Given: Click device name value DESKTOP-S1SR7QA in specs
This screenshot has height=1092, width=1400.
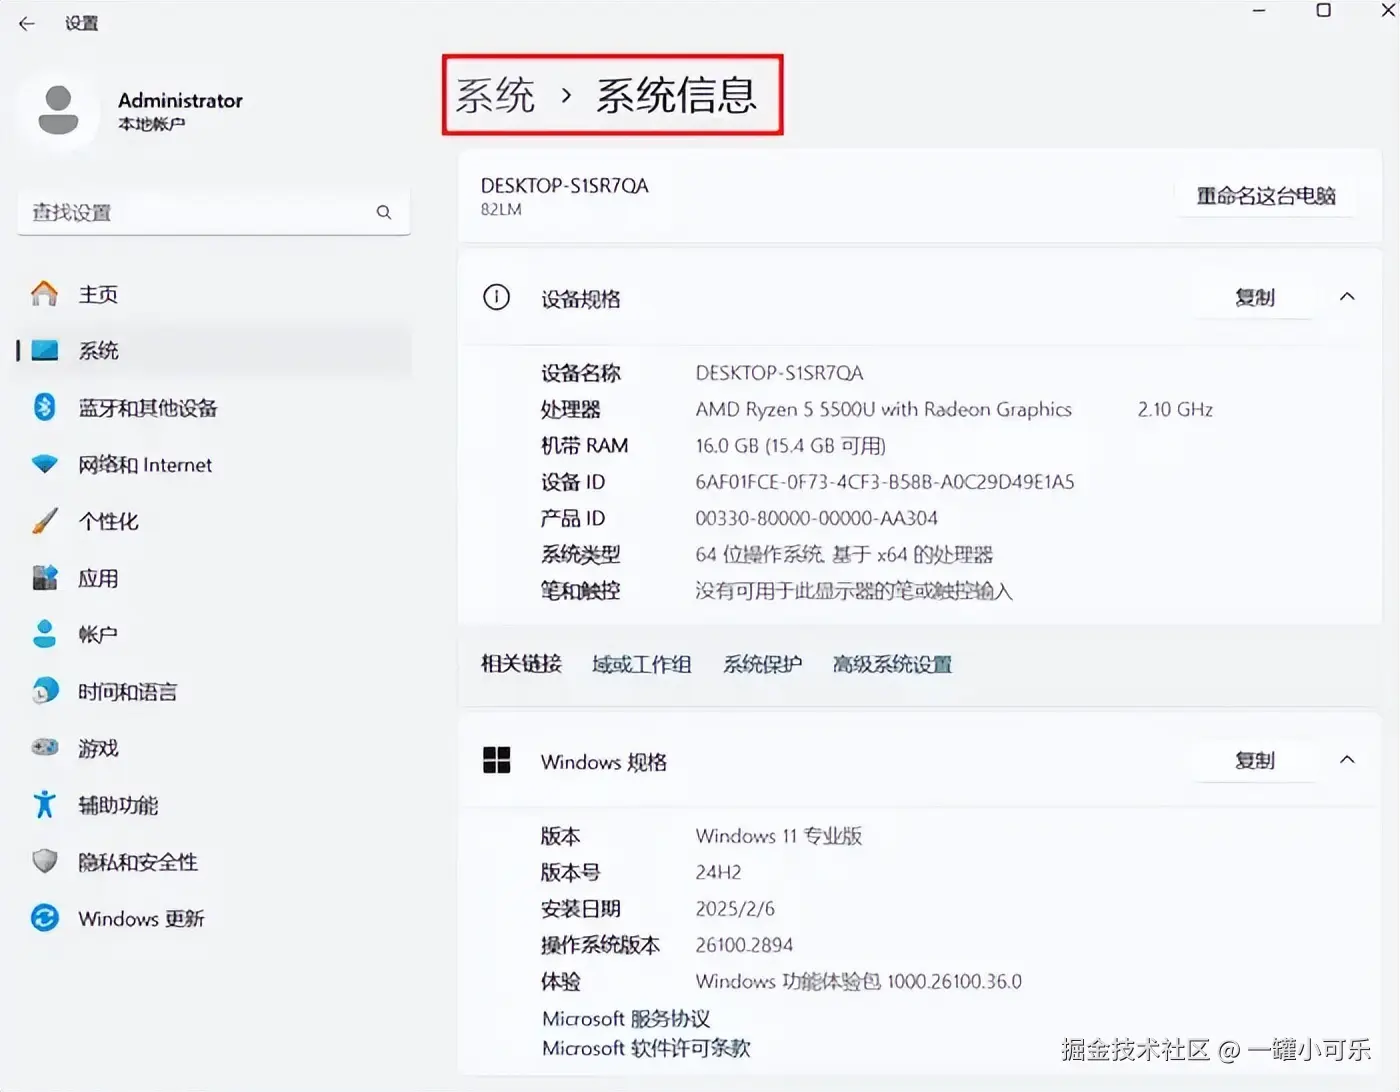Looking at the screenshot, I should 779,373.
